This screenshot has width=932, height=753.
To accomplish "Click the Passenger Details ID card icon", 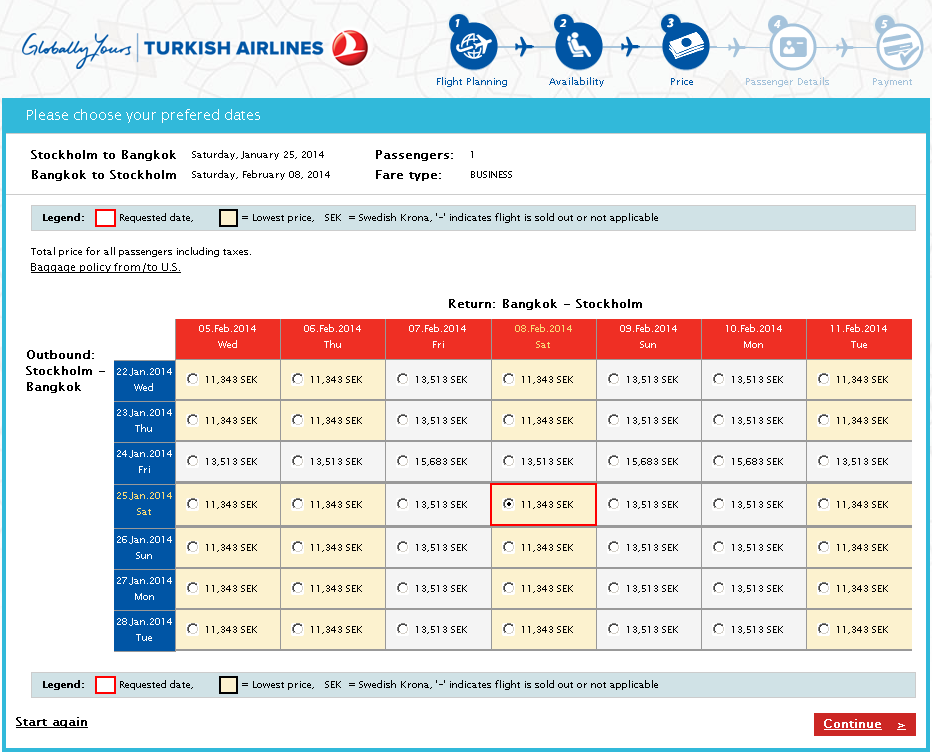I will (792, 46).
